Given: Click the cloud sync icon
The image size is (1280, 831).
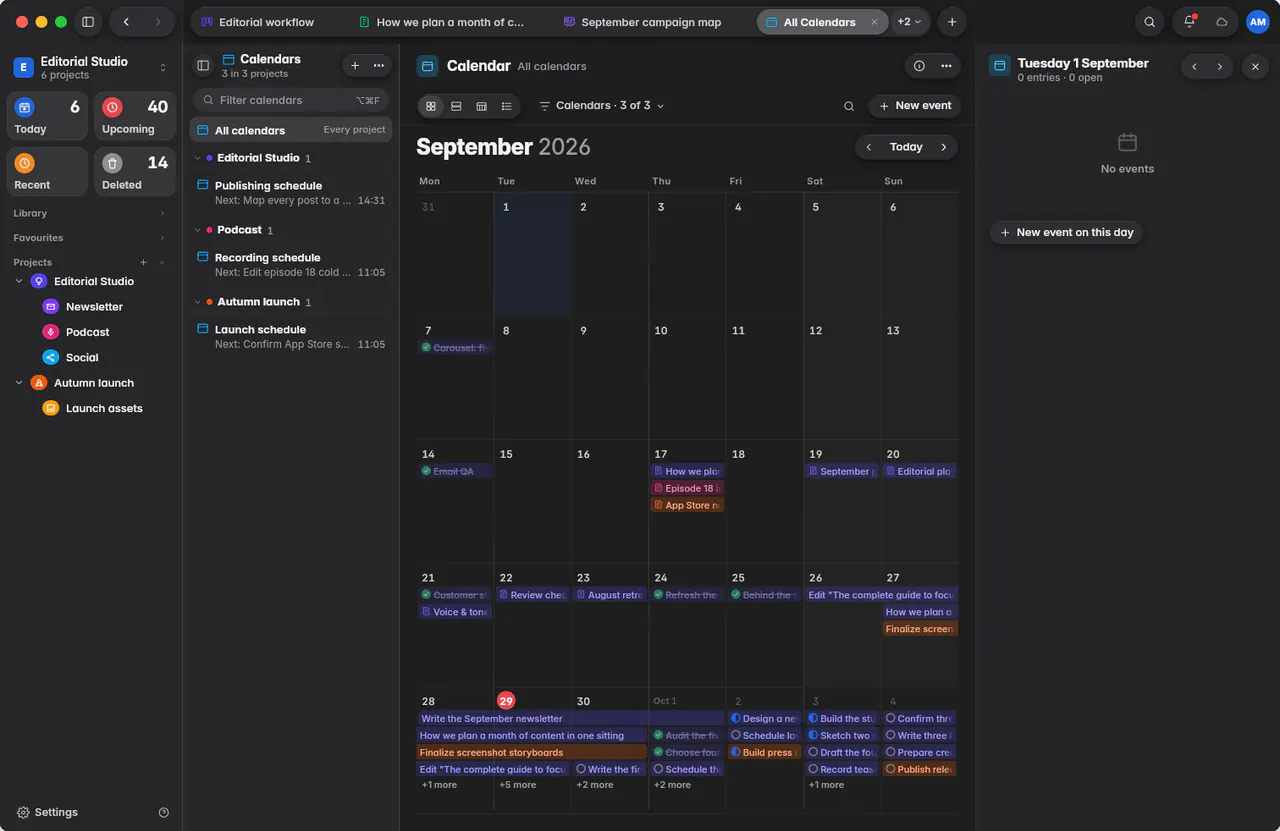Looking at the screenshot, I should point(1221,22).
